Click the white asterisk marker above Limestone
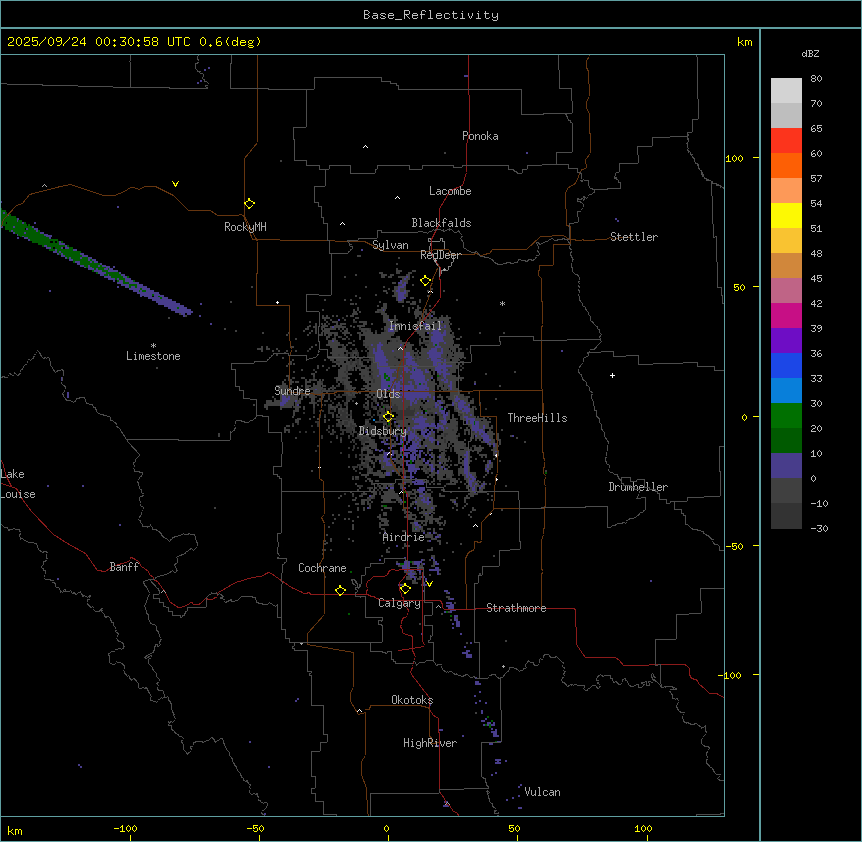The height and width of the screenshot is (842, 862). (153, 345)
